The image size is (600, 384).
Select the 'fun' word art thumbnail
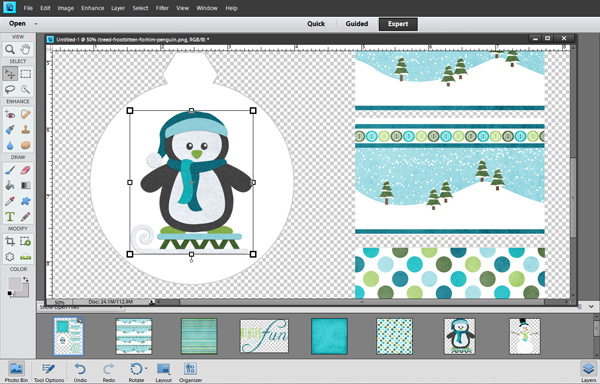264,336
